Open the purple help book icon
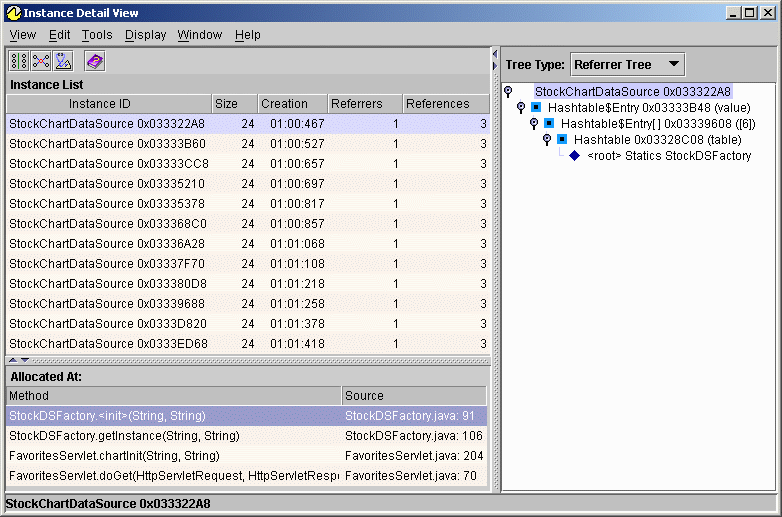The height and width of the screenshot is (517, 782). 94,62
